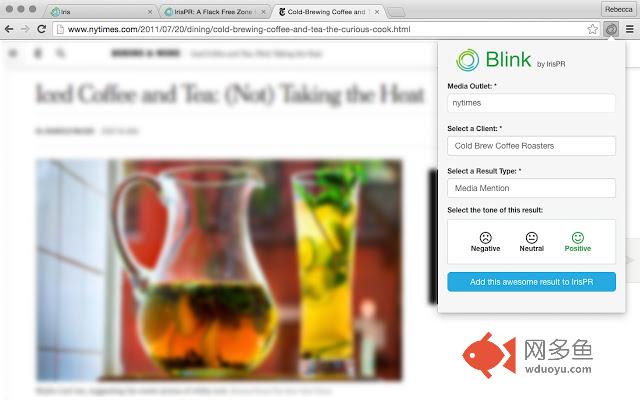The width and height of the screenshot is (640, 400).
Task: Select the Negative tone face
Action: (485, 242)
